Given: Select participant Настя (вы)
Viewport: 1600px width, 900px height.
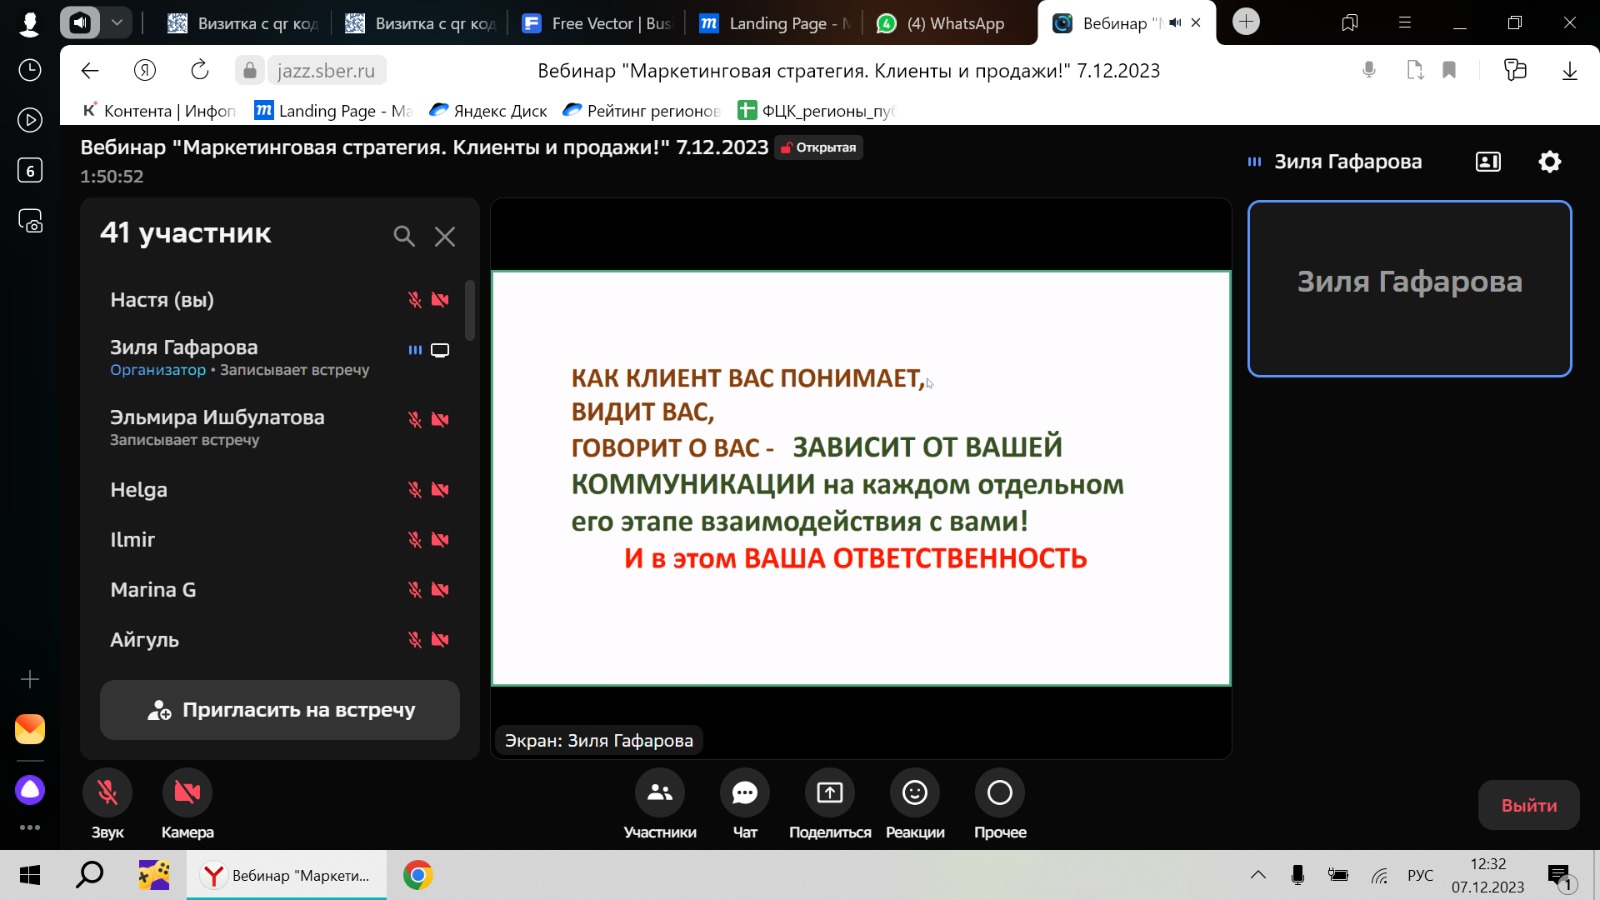Looking at the screenshot, I should click(x=280, y=300).
